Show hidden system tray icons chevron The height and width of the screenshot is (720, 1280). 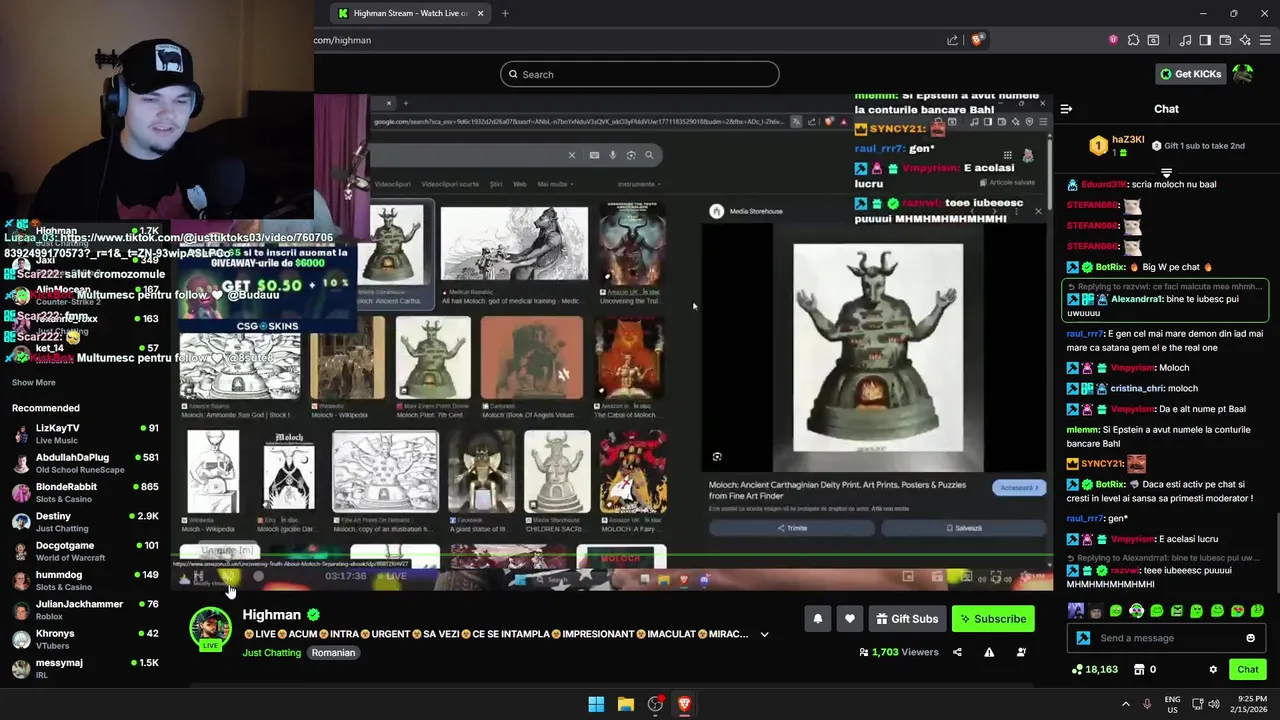pyautogui.click(x=1125, y=704)
